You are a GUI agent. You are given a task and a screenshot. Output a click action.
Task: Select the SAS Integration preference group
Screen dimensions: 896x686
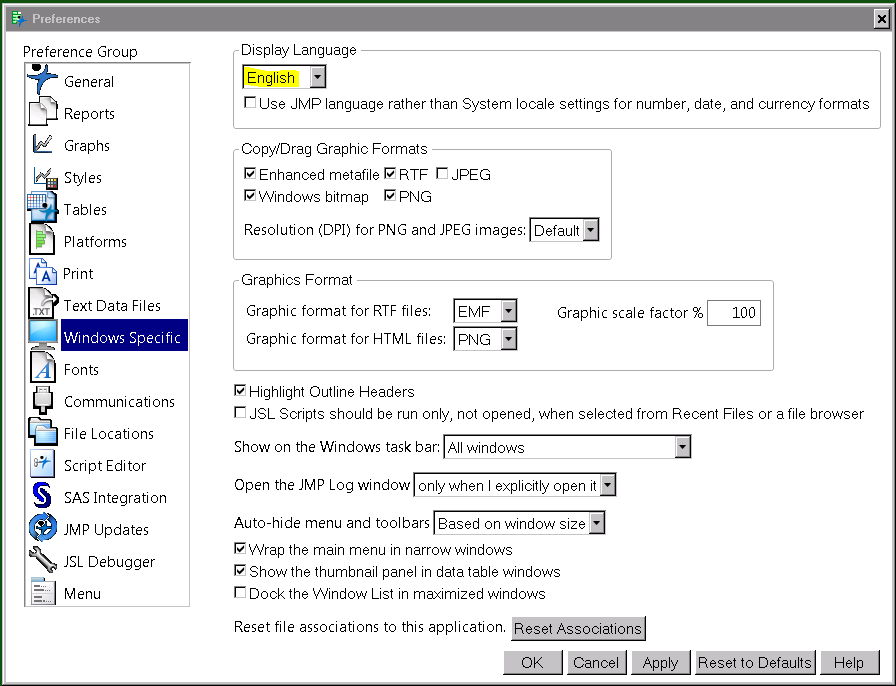(x=115, y=498)
